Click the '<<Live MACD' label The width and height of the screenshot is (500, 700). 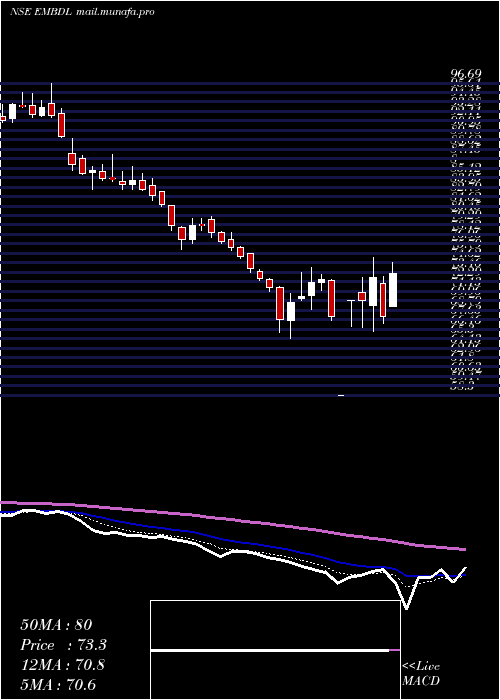[x=421, y=674]
